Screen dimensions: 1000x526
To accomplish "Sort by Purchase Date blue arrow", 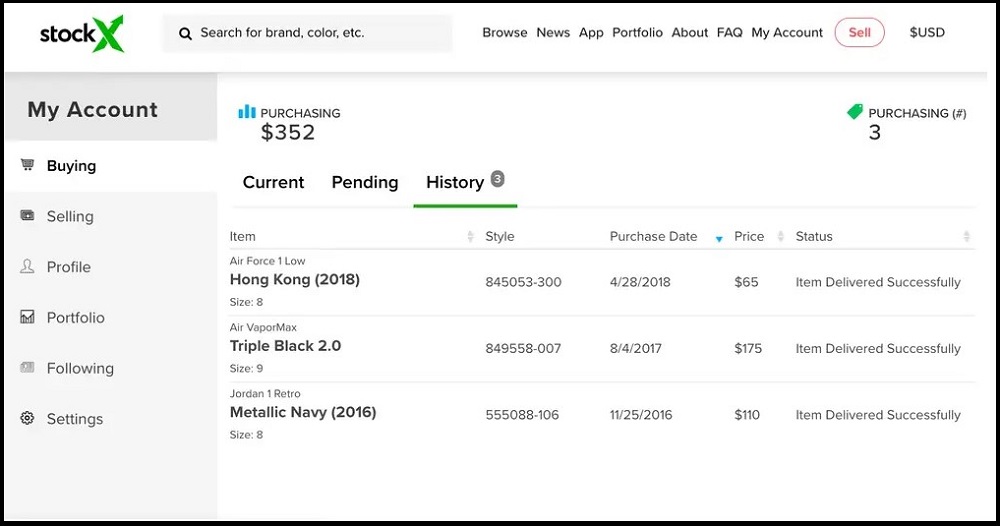I will [x=719, y=239].
